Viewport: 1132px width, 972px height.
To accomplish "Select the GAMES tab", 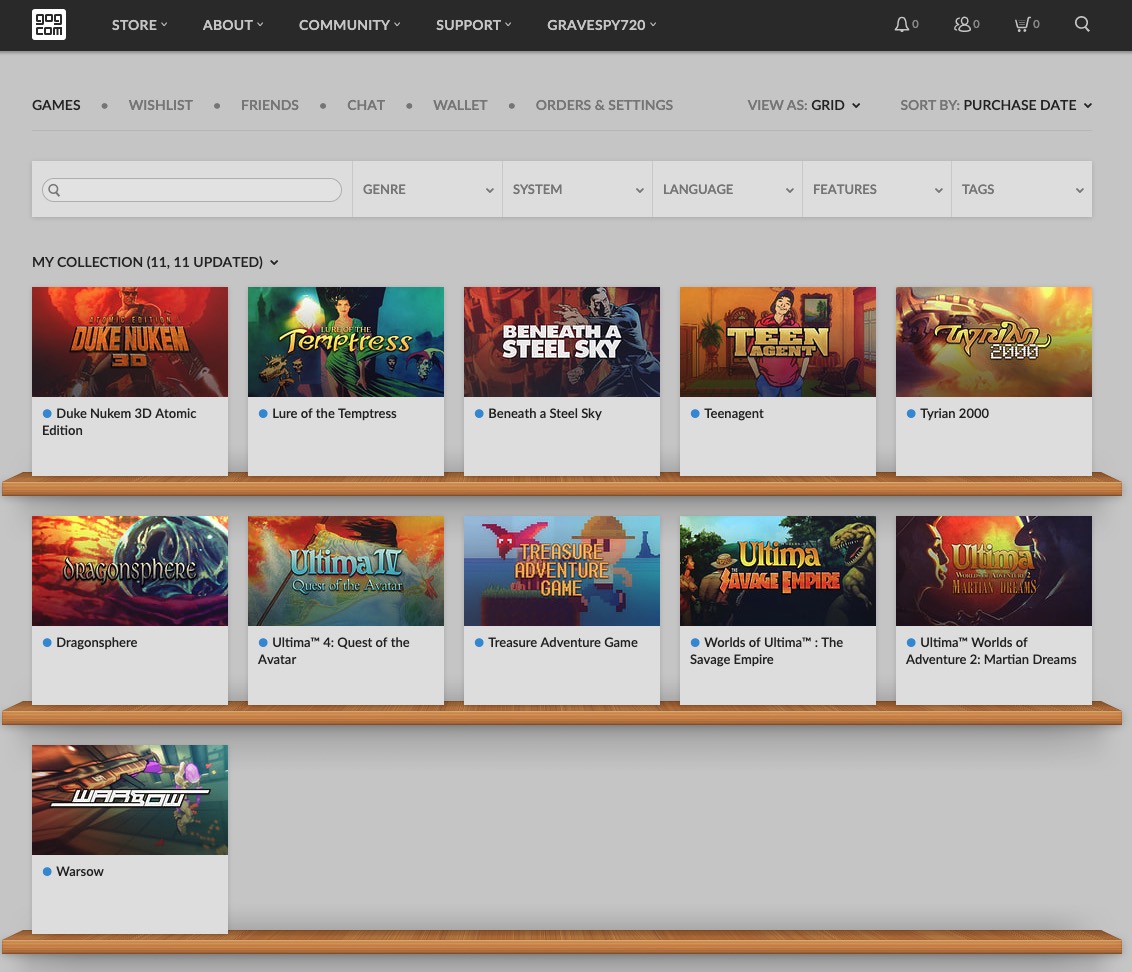I will (56, 105).
